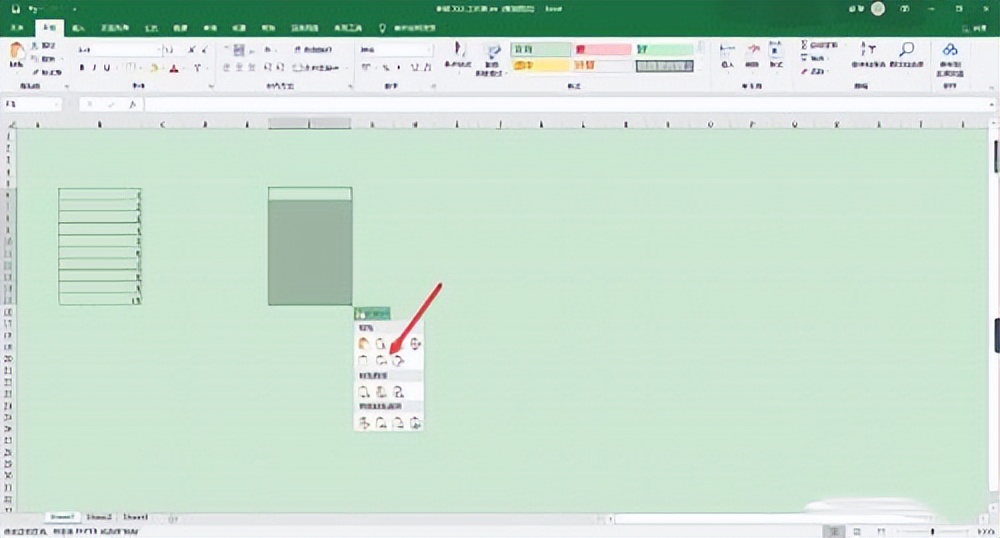This screenshot has height=538, width=1000.
Task: Click the large Paste clipboard button in ribbon
Action: (17, 55)
